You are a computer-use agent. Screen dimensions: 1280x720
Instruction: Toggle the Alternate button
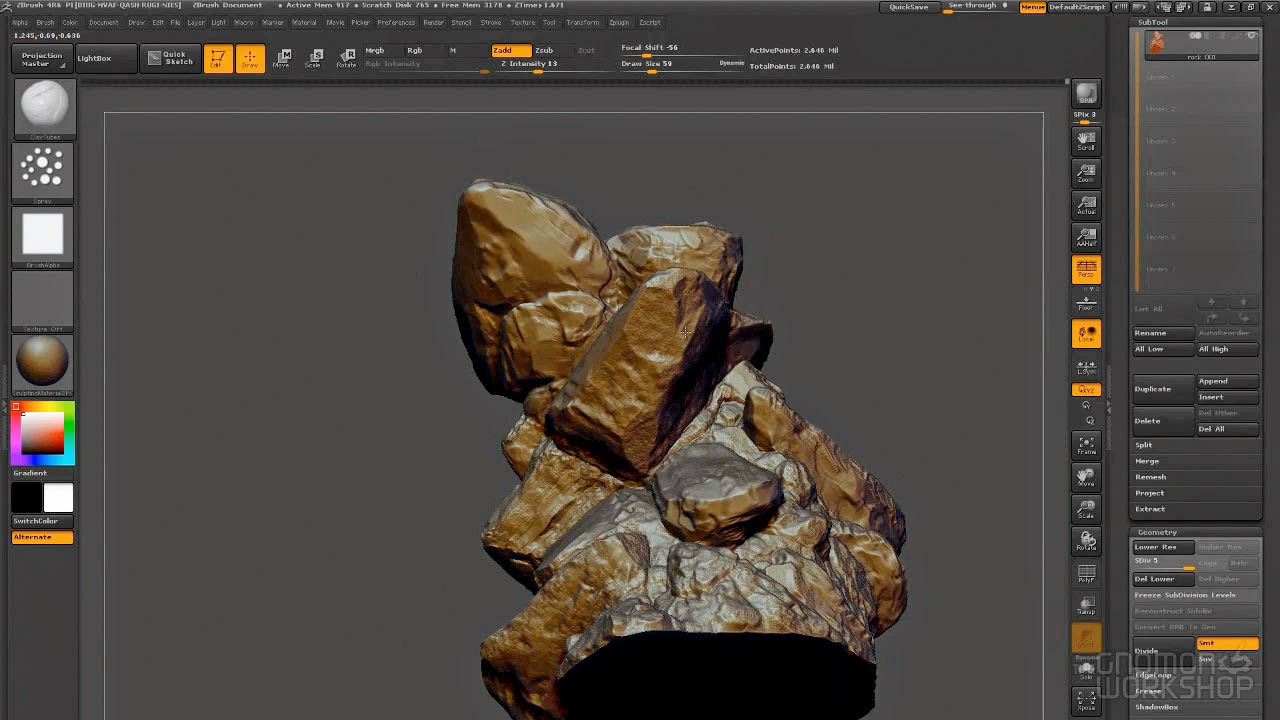coord(42,537)
